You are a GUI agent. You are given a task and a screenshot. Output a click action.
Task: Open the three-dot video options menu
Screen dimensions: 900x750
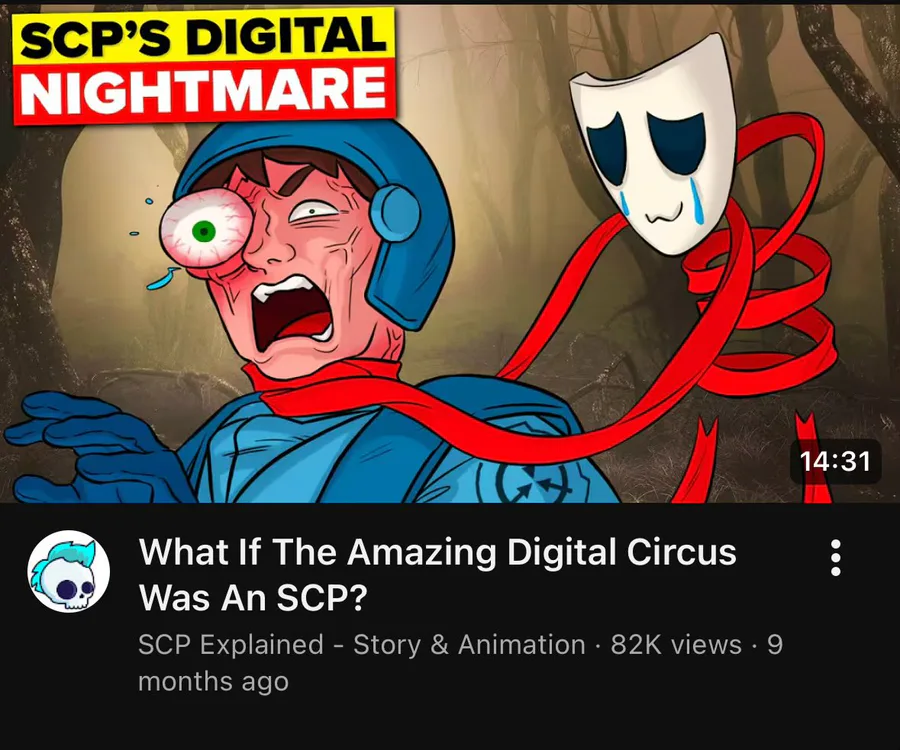click(836, 557)
